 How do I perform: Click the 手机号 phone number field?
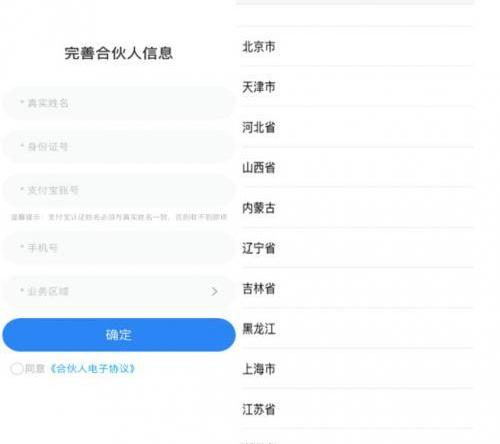point(119,248)
